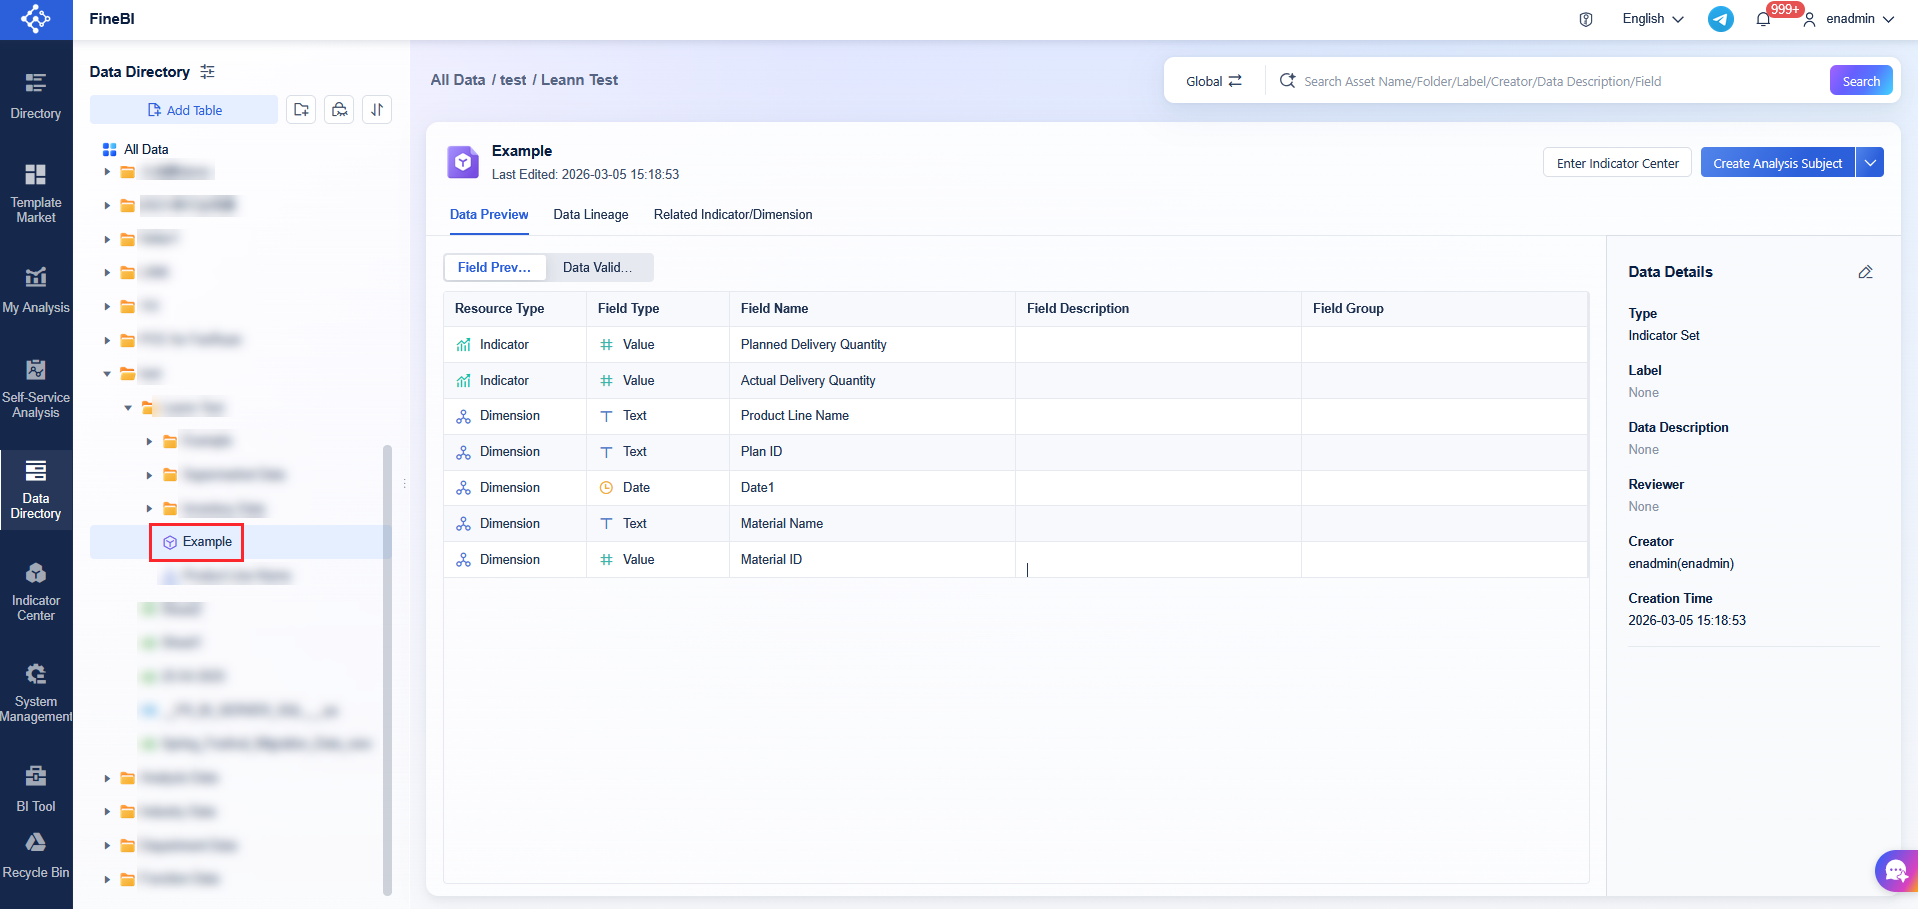This screenshot has height=909, width=1918.
Task: Click the data directory tree scrollbar
Action: [x=387, y=670]
